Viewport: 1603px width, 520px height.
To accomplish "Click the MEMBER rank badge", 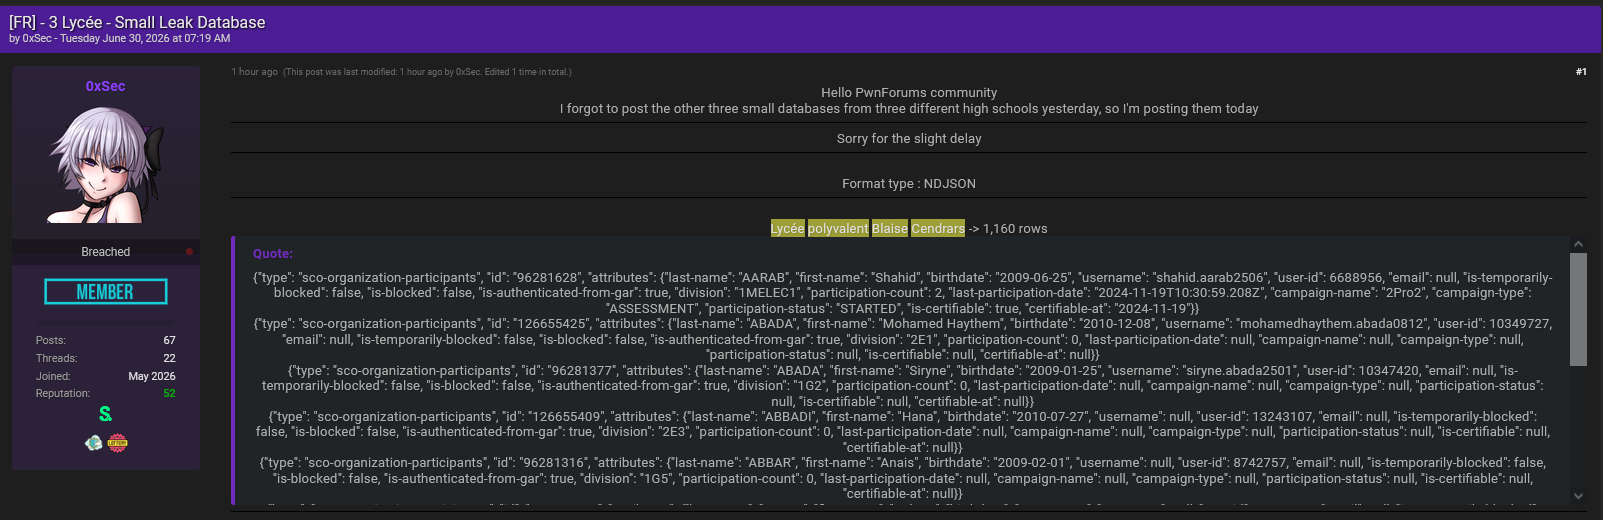I will click(x=106, y=292).
